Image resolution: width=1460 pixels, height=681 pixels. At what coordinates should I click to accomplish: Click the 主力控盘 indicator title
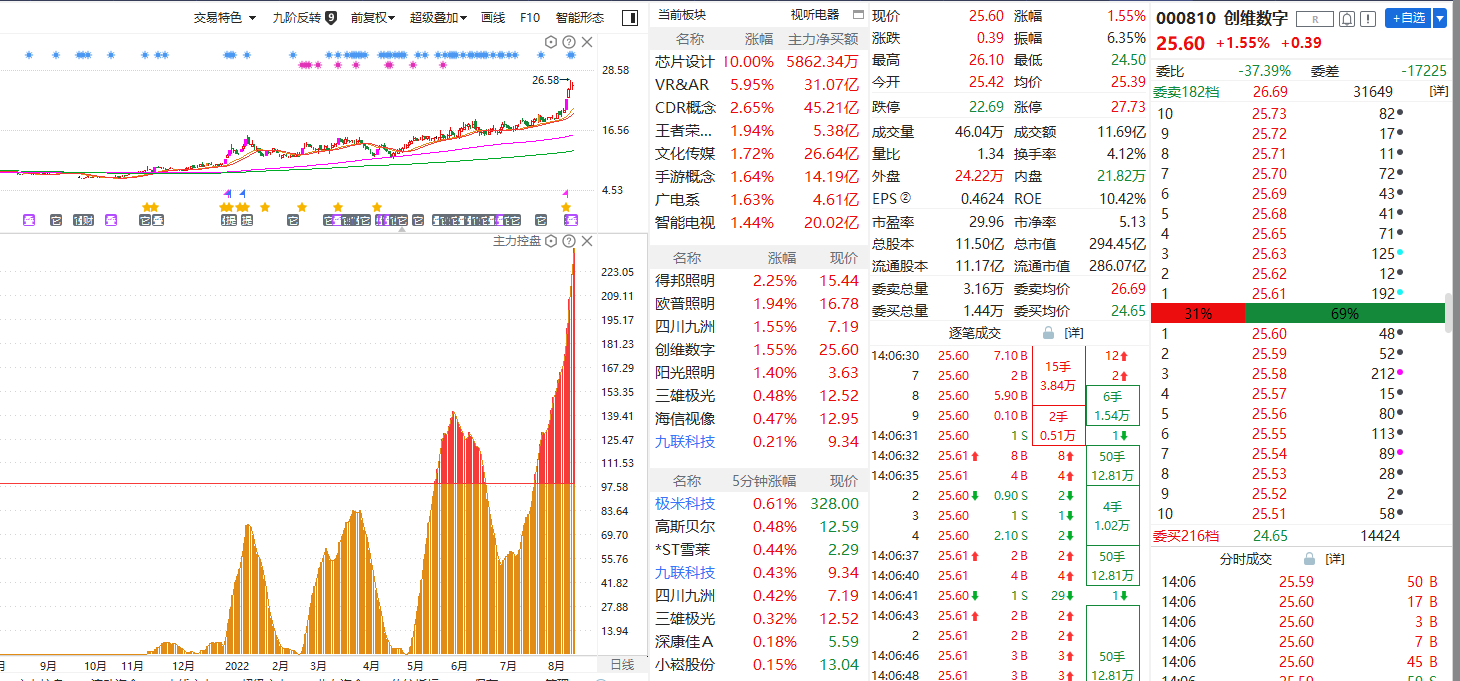[x=517, y=241]
